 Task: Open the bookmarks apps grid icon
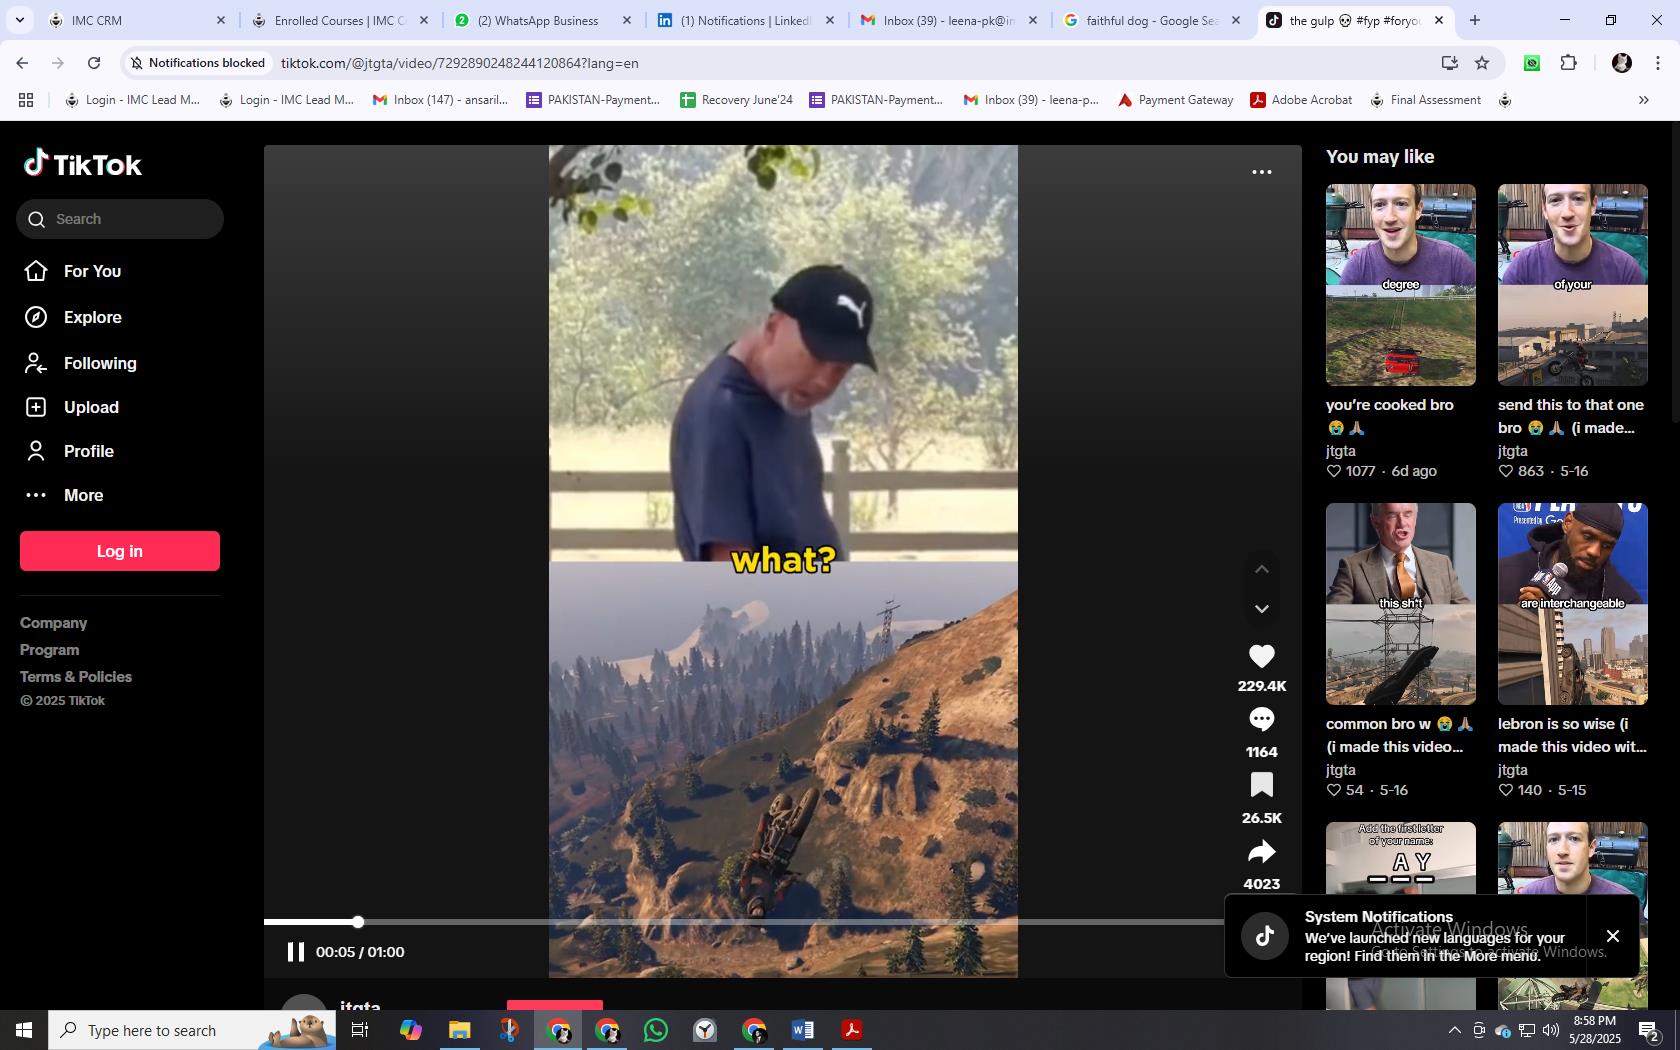click(26, 100)
